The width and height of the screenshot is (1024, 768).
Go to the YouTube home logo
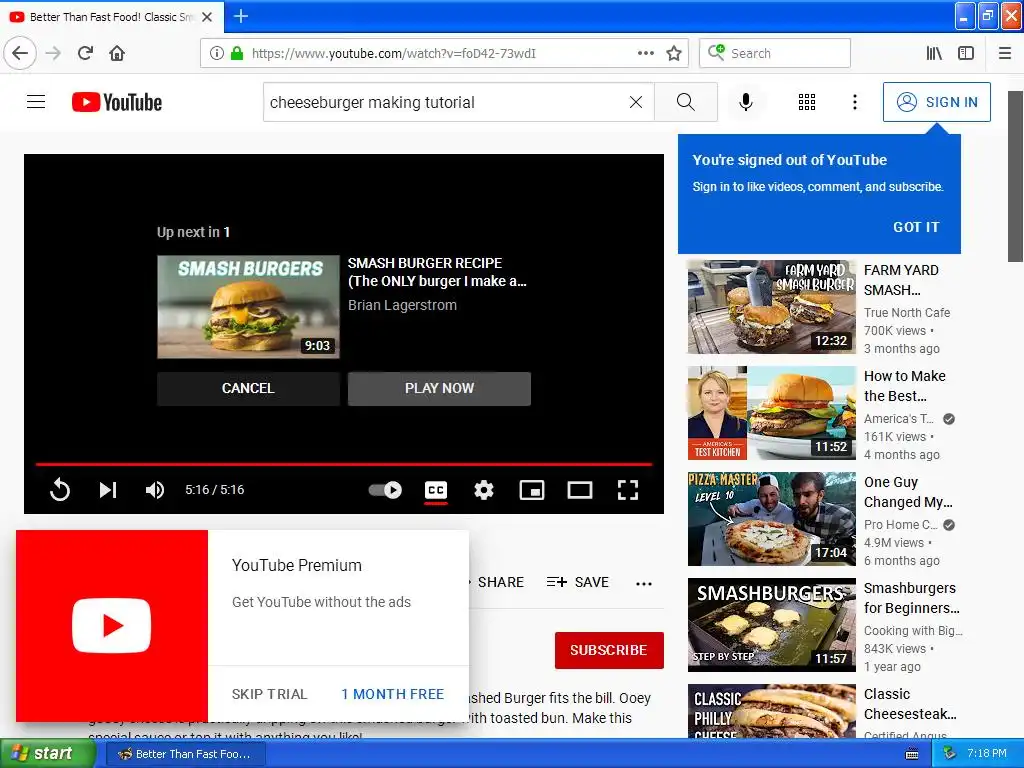pos(117,102)
